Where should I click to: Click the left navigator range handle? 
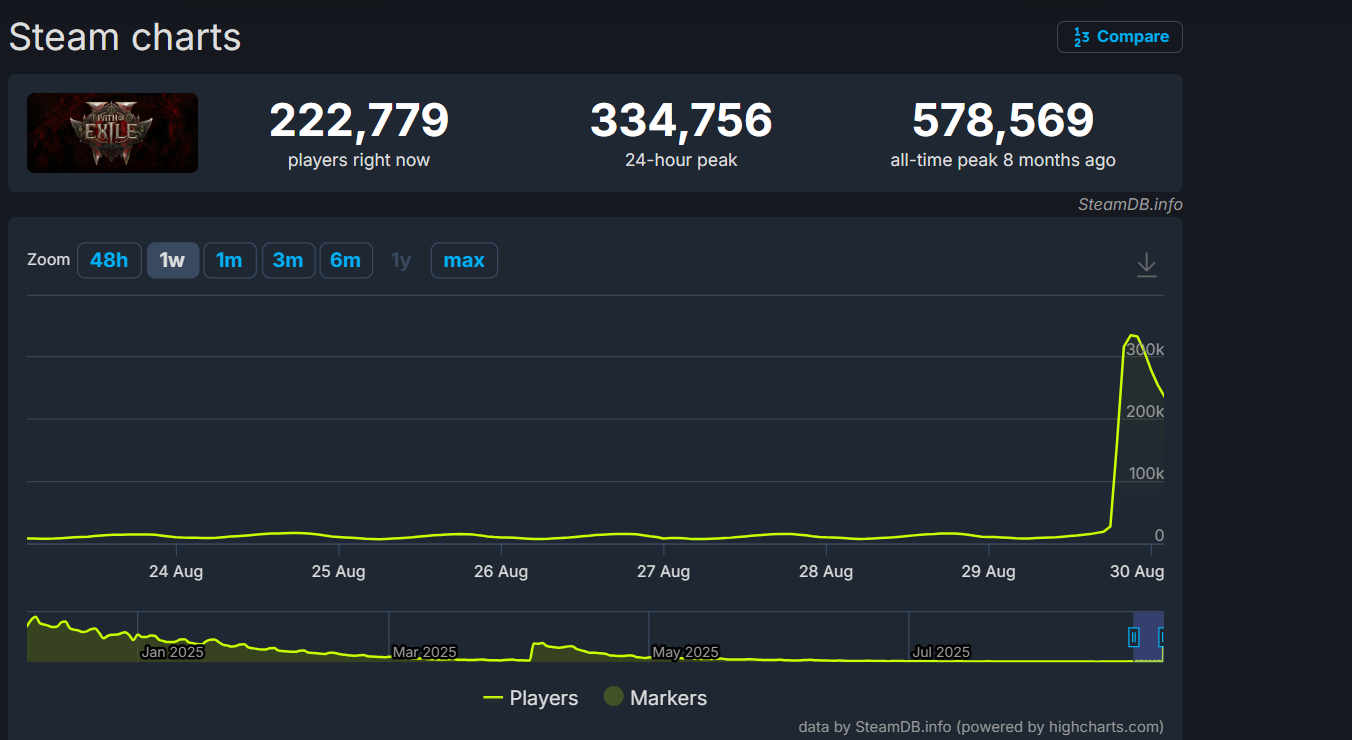pyautogui.click(x=1134, y=636)
